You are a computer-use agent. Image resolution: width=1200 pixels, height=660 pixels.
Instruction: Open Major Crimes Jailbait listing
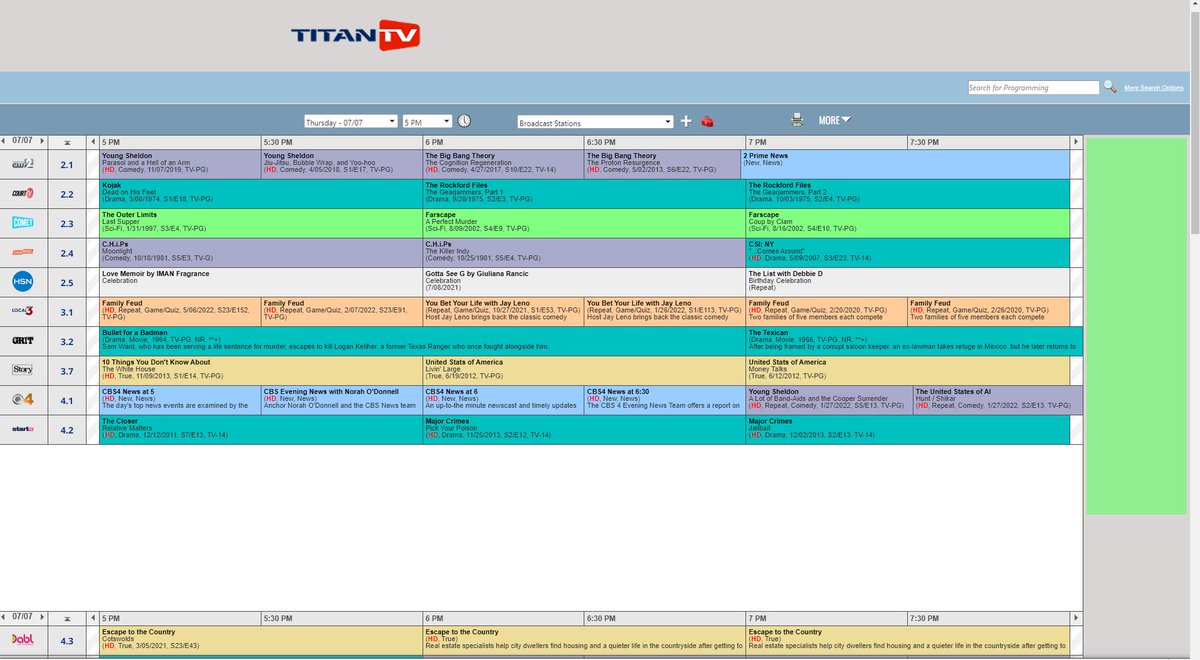click(x=908, y=429)
